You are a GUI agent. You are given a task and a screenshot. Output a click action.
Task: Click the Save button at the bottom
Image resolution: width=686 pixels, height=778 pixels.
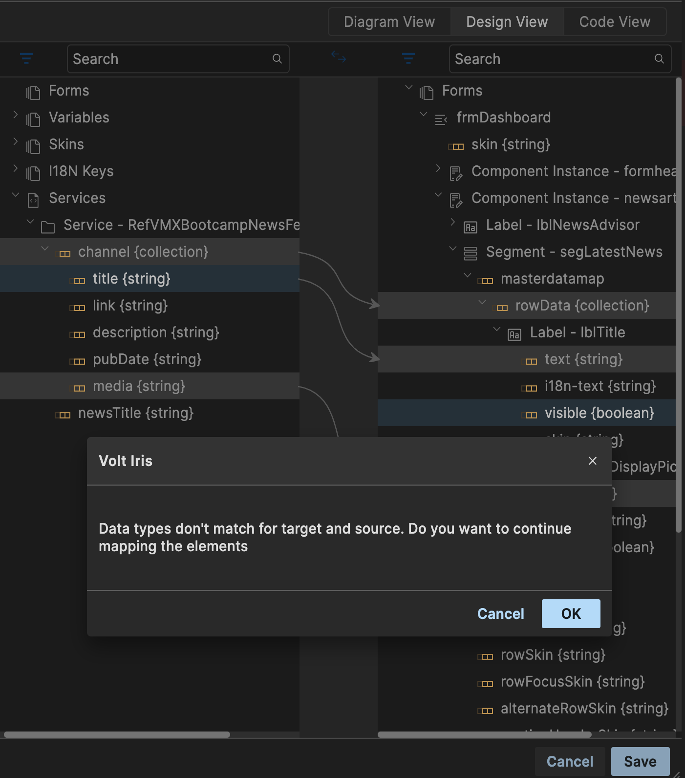click(640, 761)
